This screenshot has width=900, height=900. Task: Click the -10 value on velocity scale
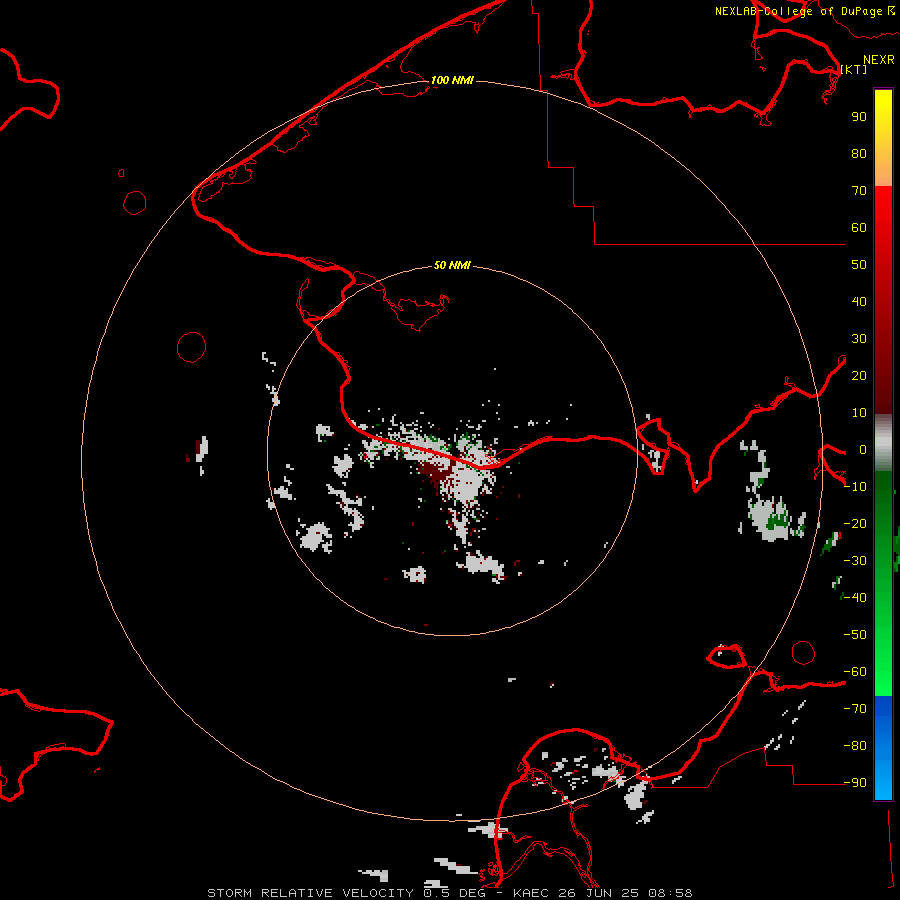pos(855,487)
